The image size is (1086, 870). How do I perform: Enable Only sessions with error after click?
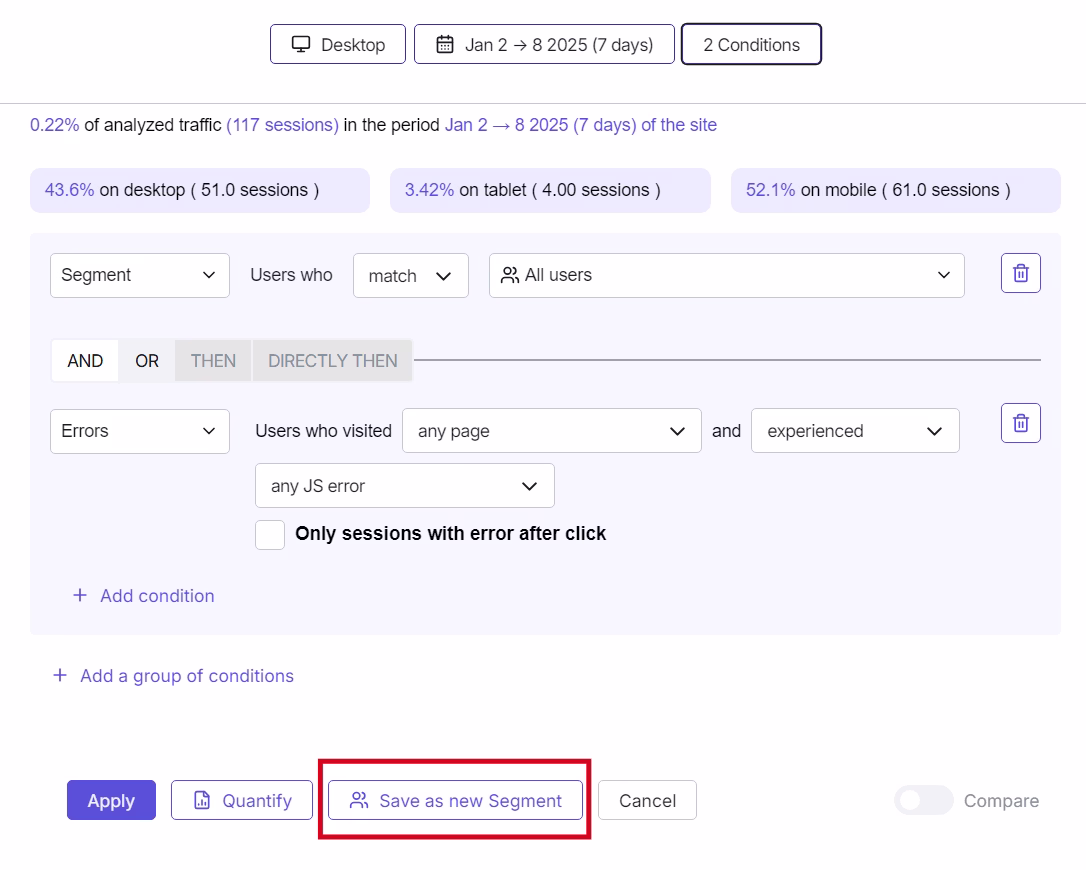pos(270,534)
